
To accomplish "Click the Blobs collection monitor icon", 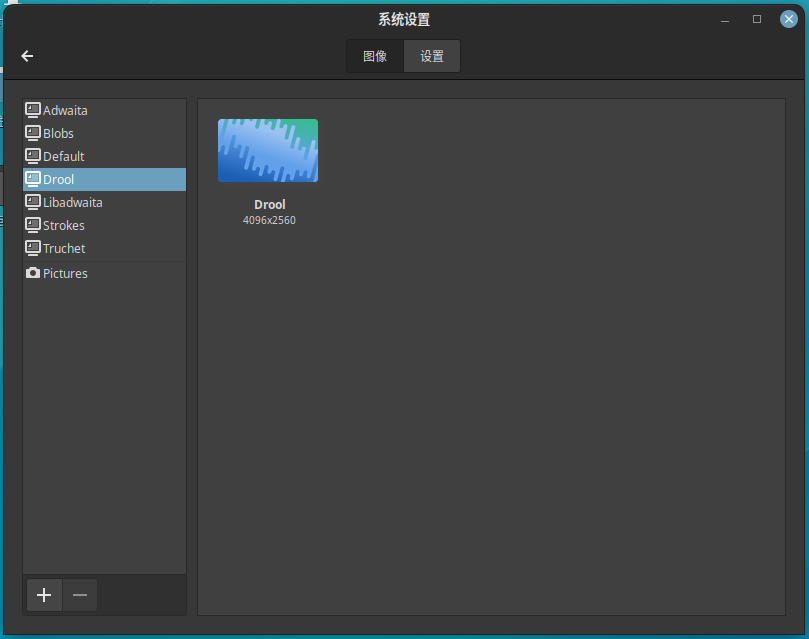I will [x=33, y=133].
